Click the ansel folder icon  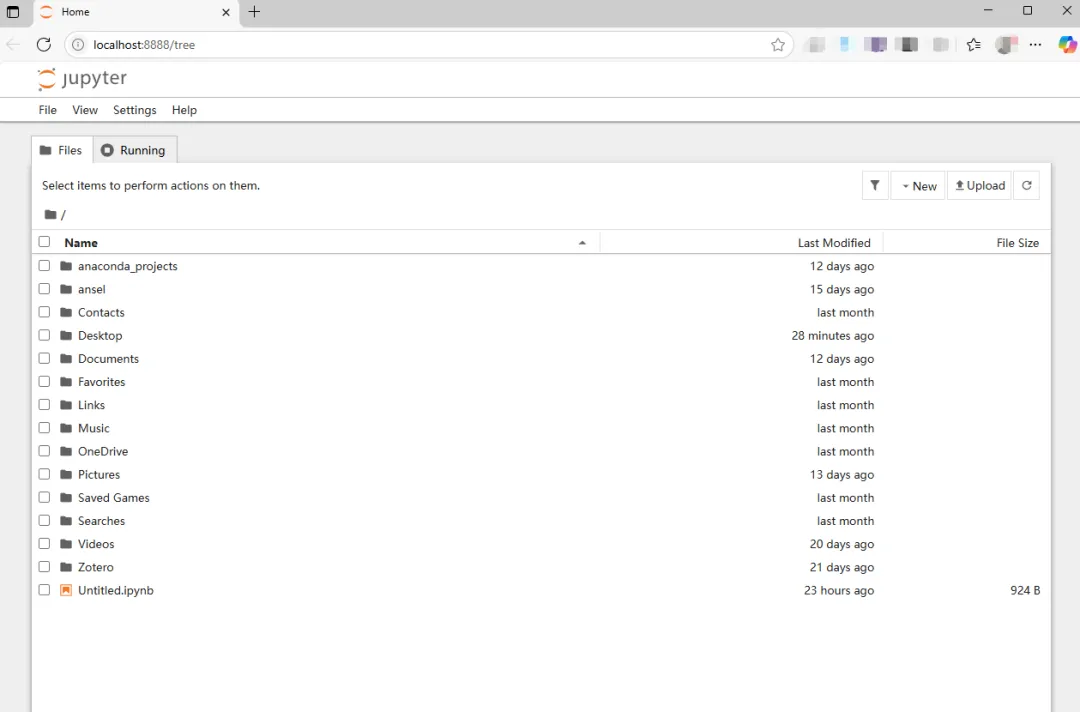pyautogui.click(x=66, y=289)
